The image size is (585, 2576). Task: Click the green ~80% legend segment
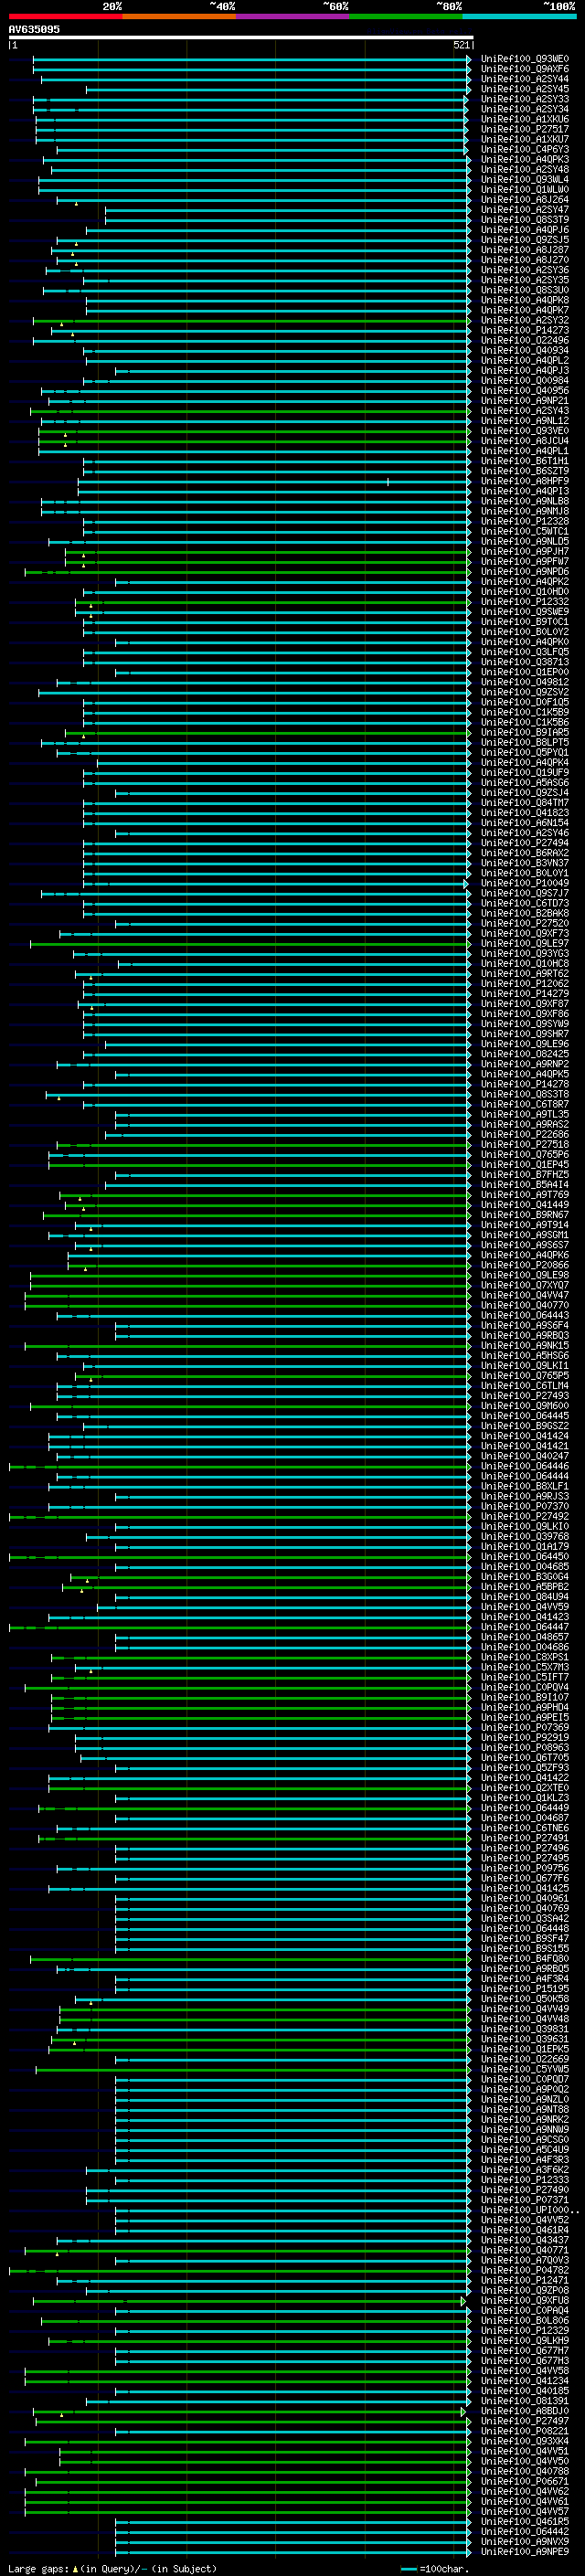pos(406,16)
